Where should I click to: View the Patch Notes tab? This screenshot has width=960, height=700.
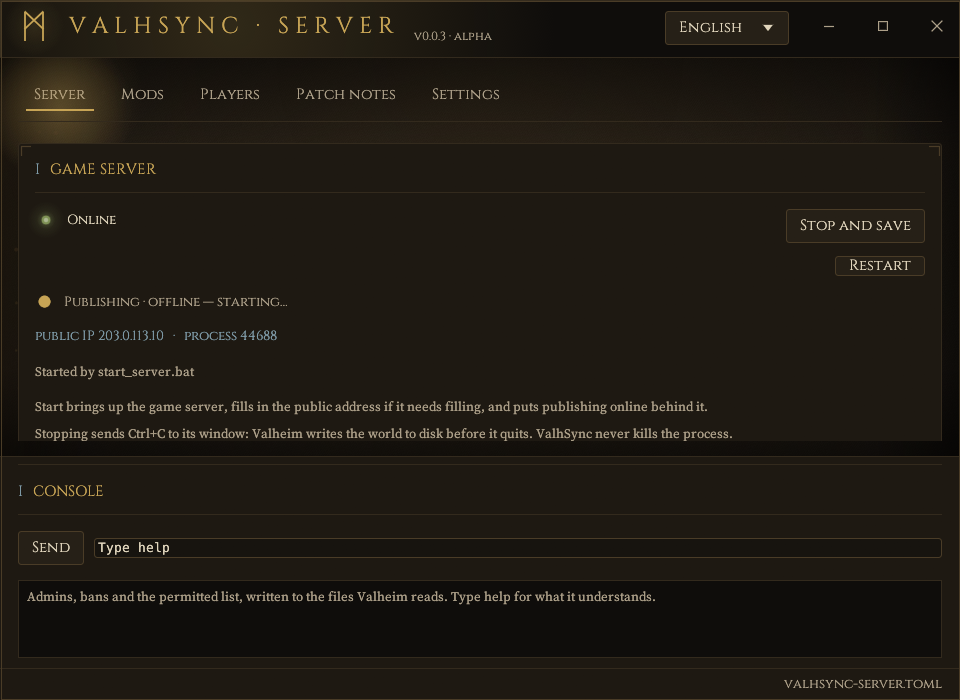[x=346, y=94]
